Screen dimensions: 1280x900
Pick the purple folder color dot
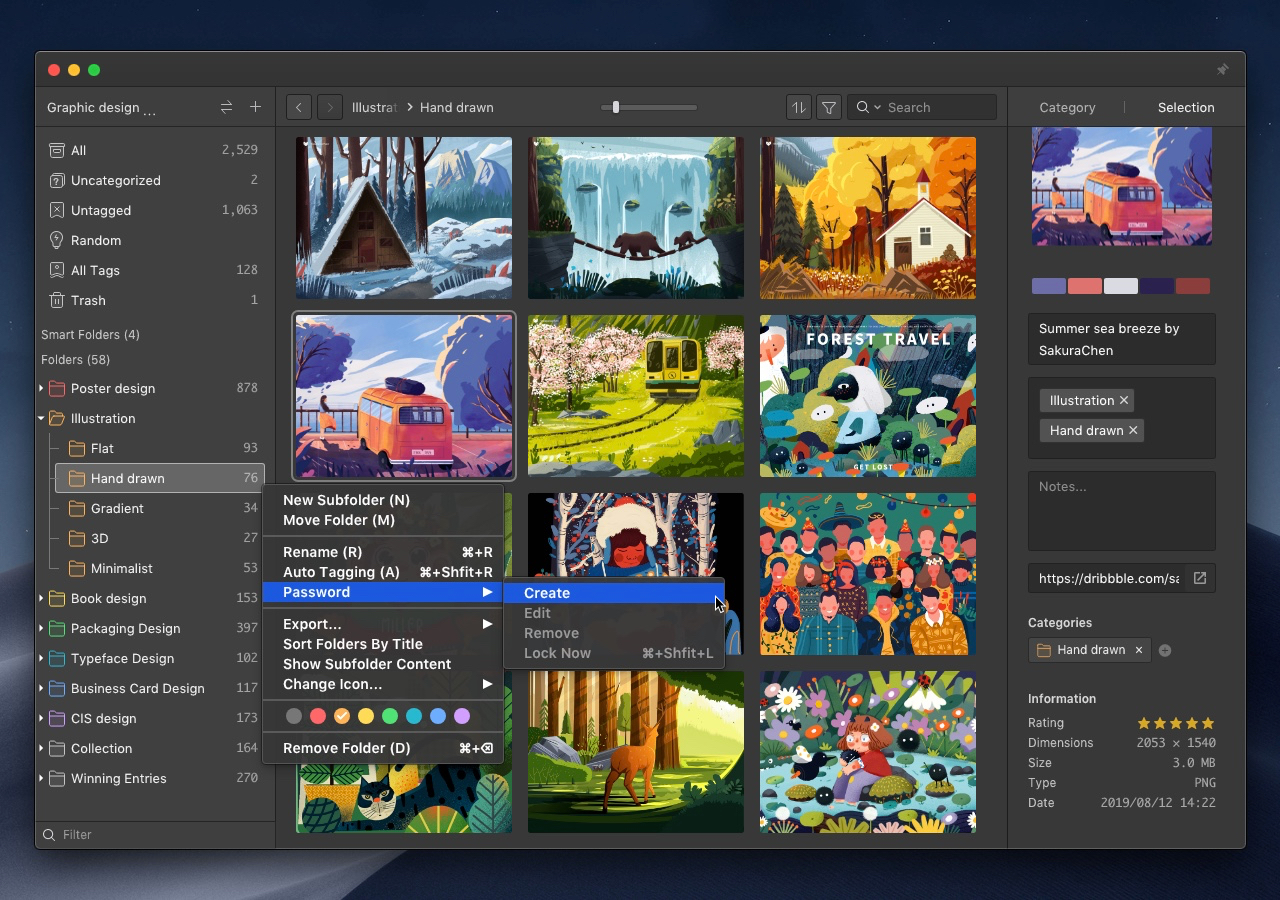(462, 716)
